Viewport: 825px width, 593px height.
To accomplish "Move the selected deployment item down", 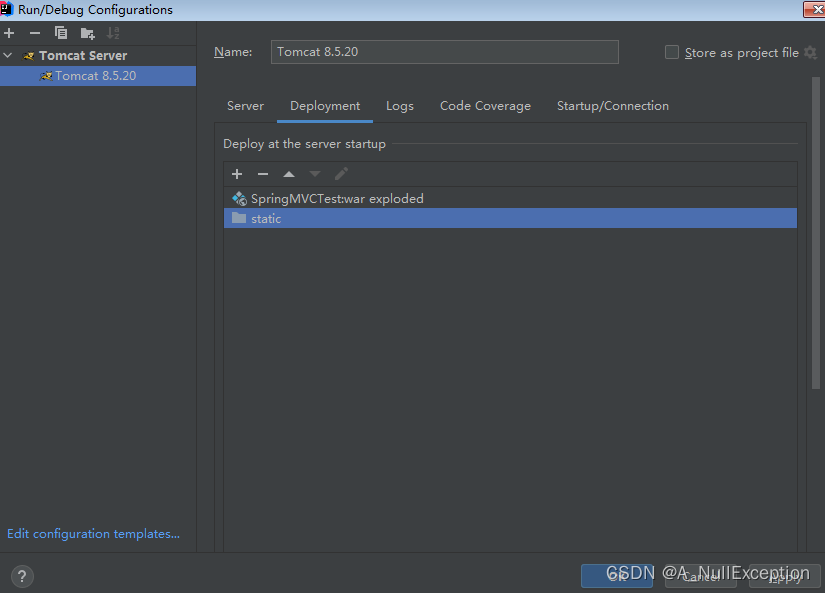I will point(315,174).
